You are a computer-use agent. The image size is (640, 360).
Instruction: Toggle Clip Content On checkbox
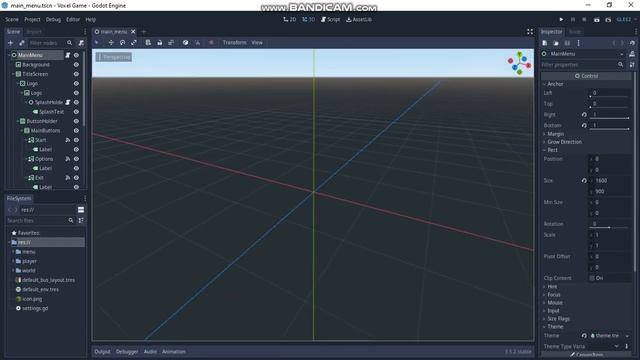coord(592,278)
